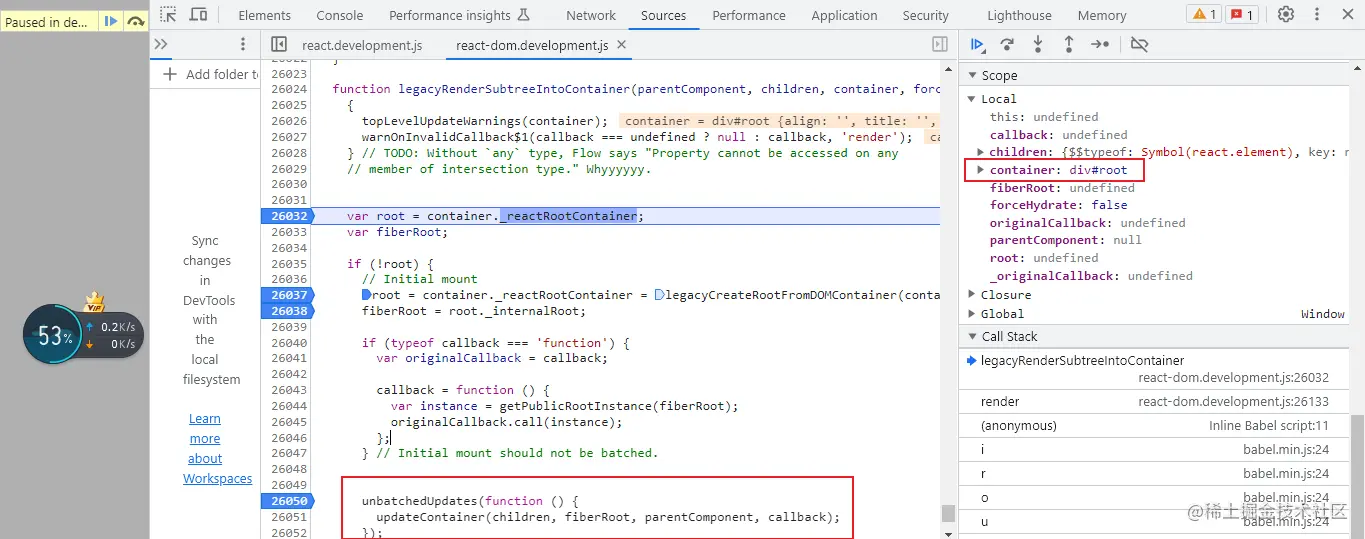Screen dimensions: 1365x539
Task: Open the warnings counter badge
Action: 1203,14
